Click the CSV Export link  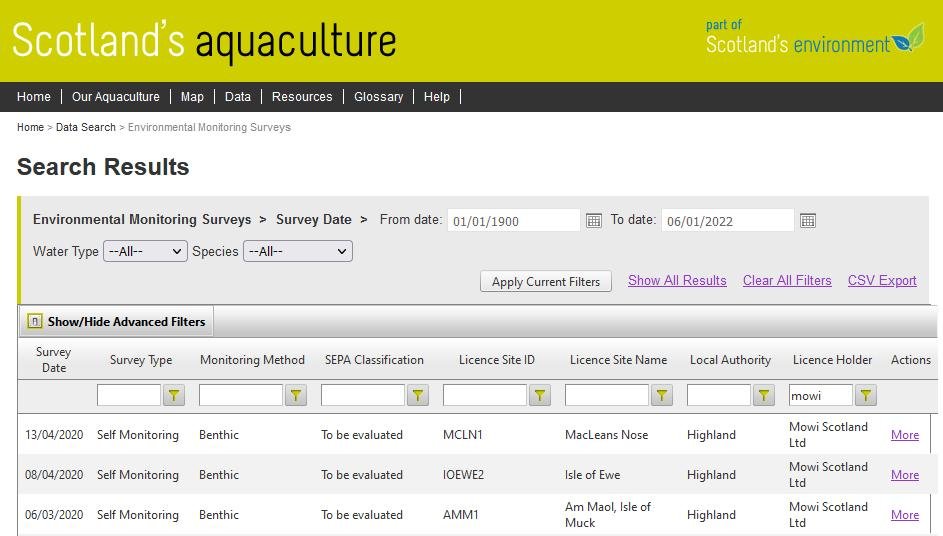(x=882, y=281)
